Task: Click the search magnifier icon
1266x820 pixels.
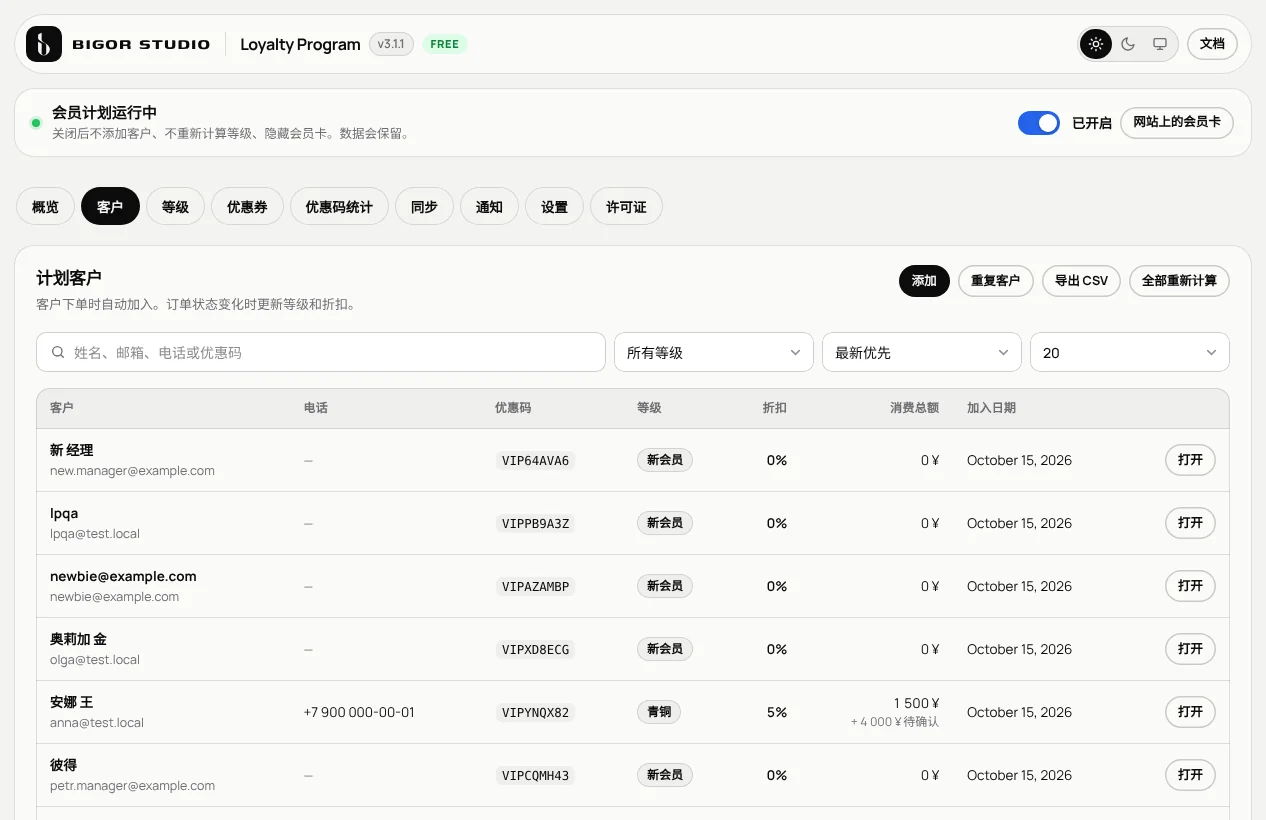Action: coord(59,353)
